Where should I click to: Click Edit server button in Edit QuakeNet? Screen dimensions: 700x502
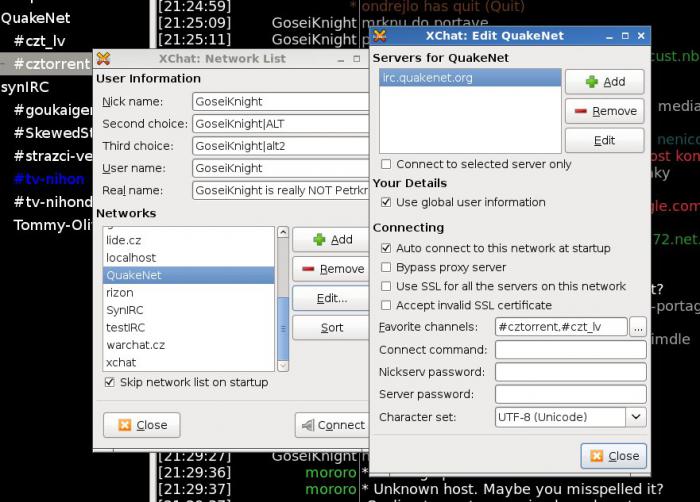coord(604,140)
